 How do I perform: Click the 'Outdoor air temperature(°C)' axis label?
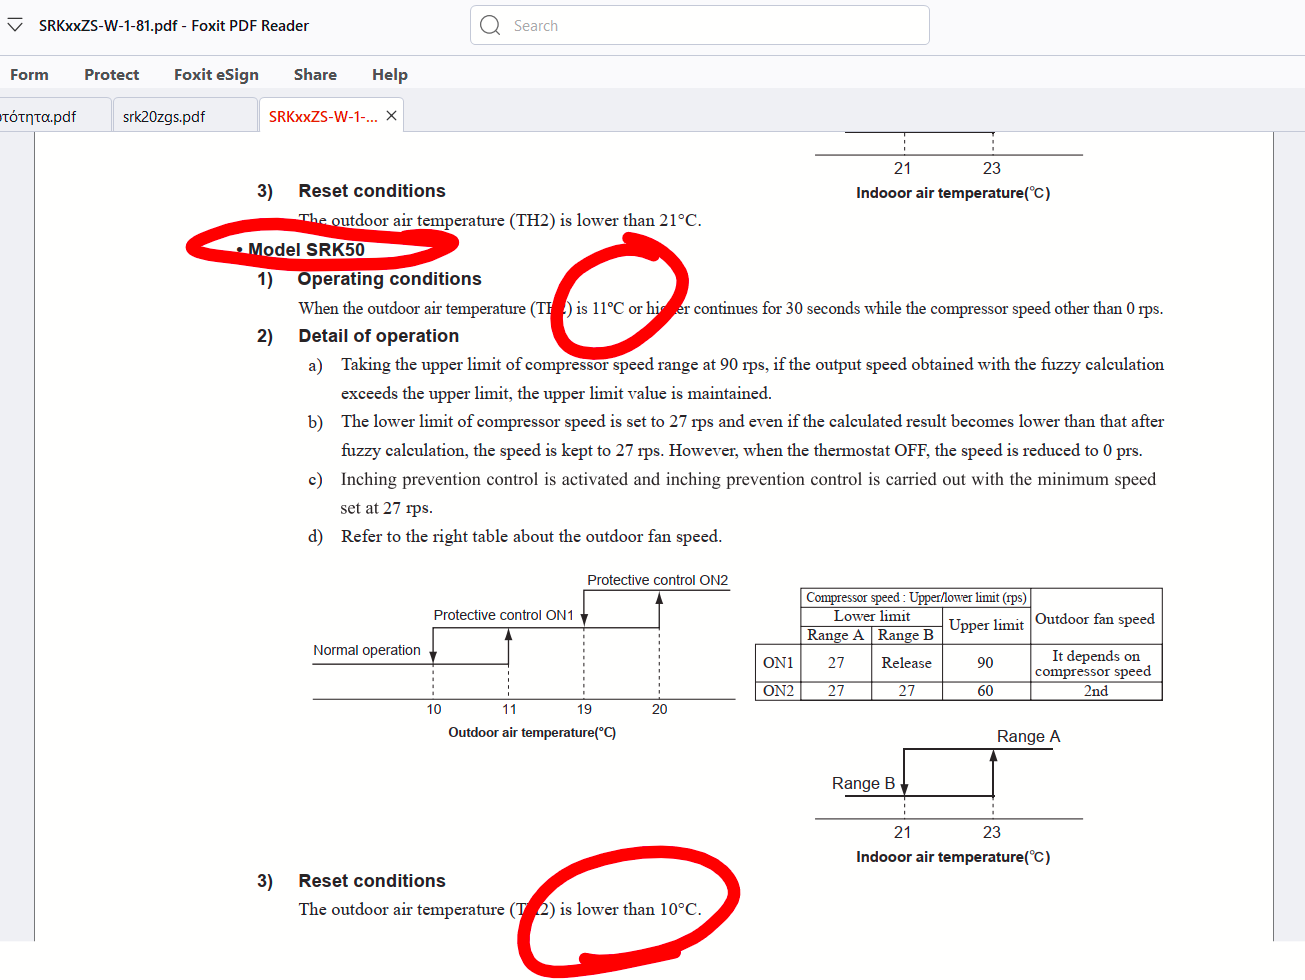coord(532,733)
